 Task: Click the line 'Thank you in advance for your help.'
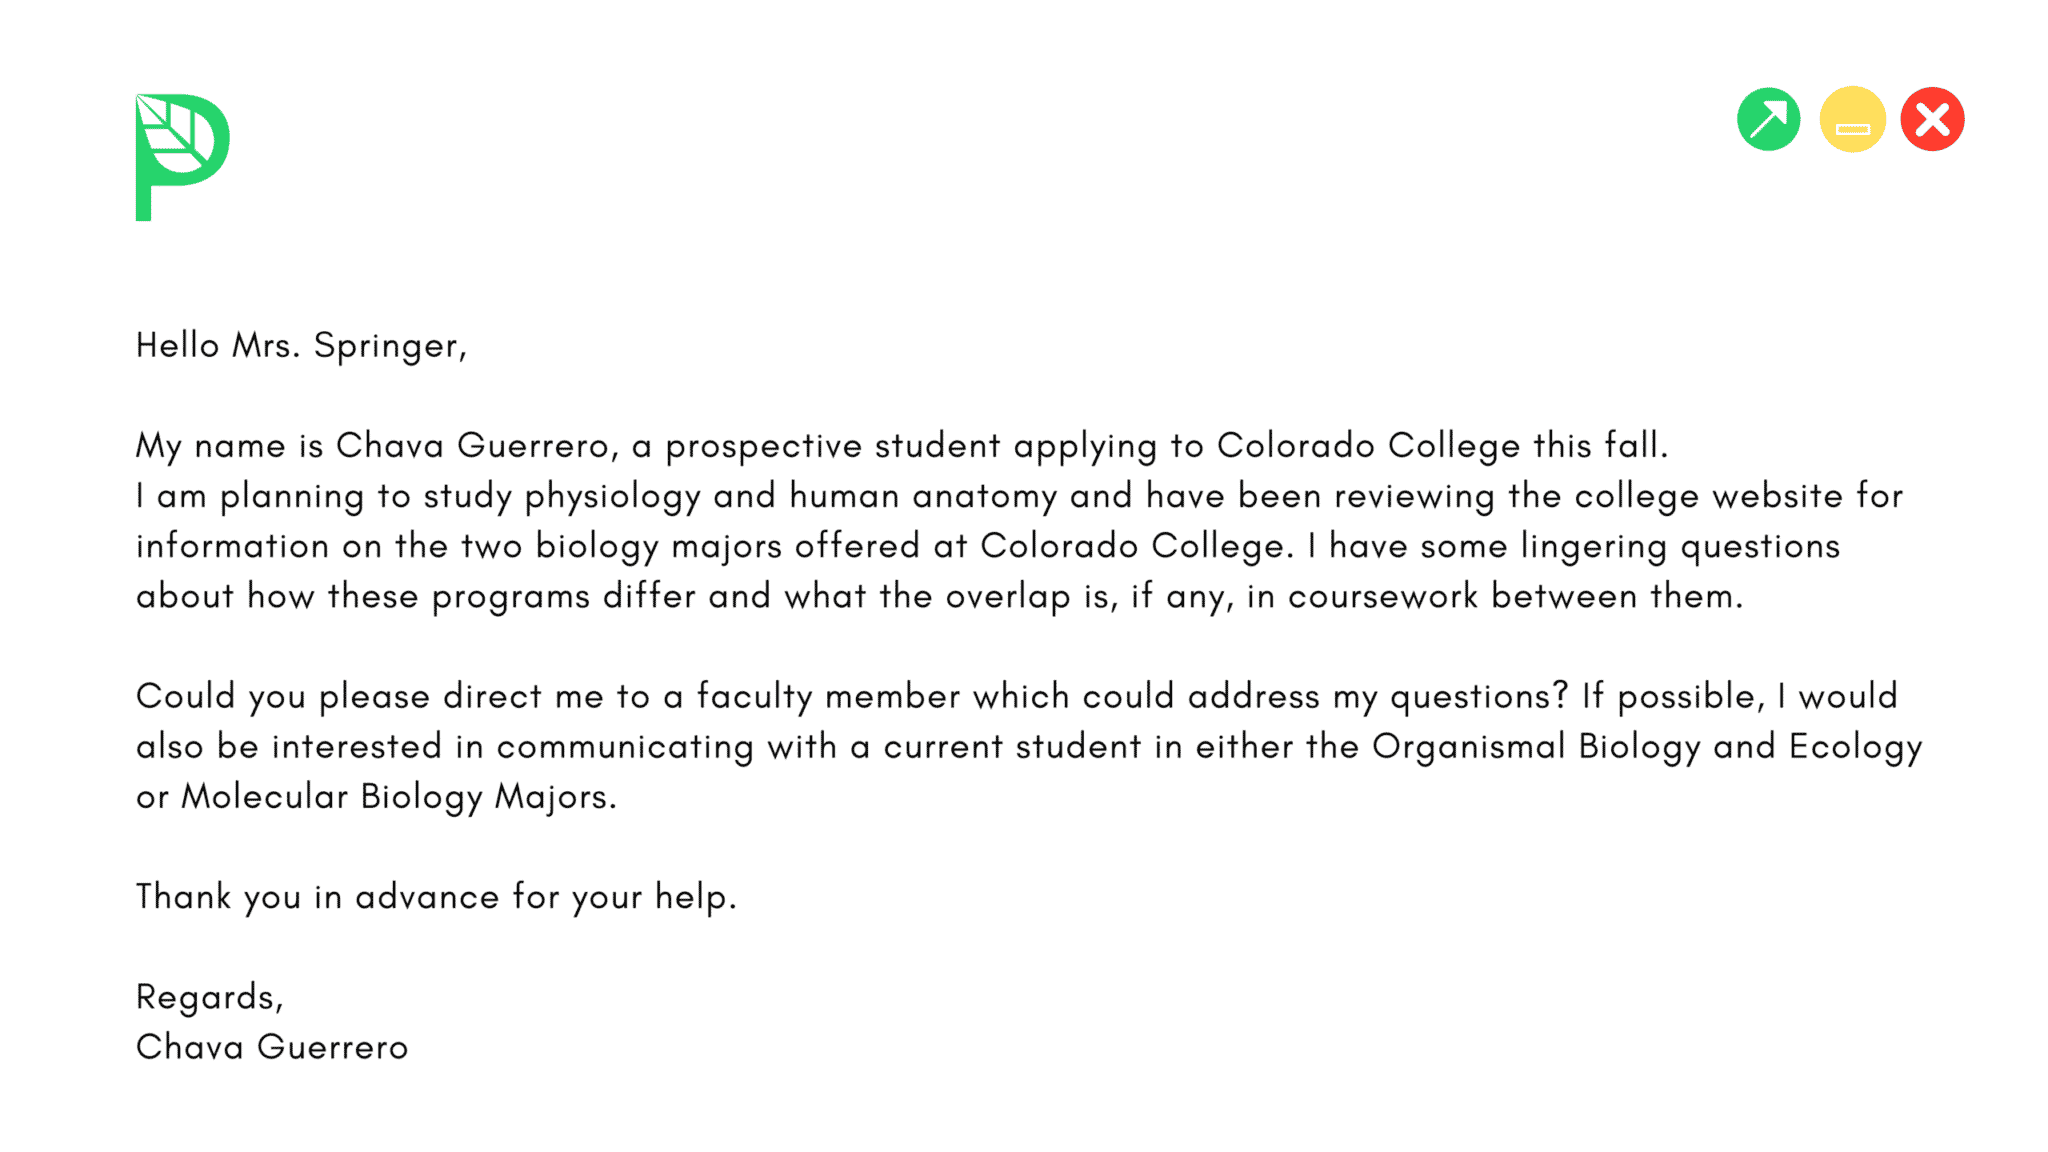click(436, 897)
